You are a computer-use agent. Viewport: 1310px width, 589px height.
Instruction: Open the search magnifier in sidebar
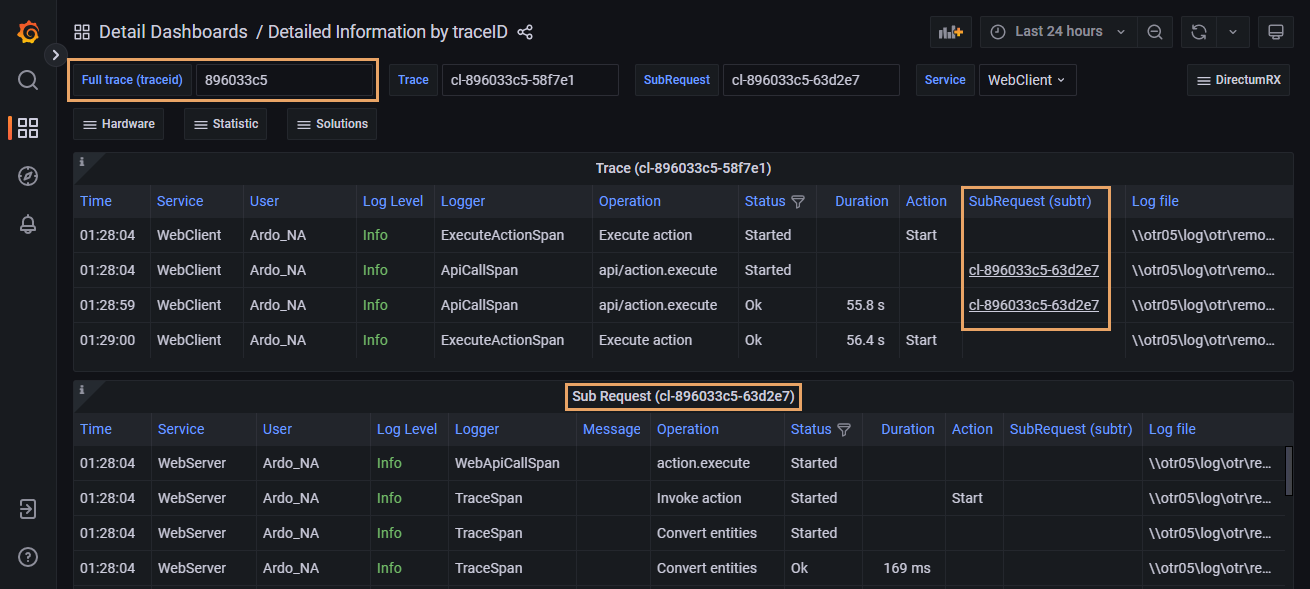28,80
